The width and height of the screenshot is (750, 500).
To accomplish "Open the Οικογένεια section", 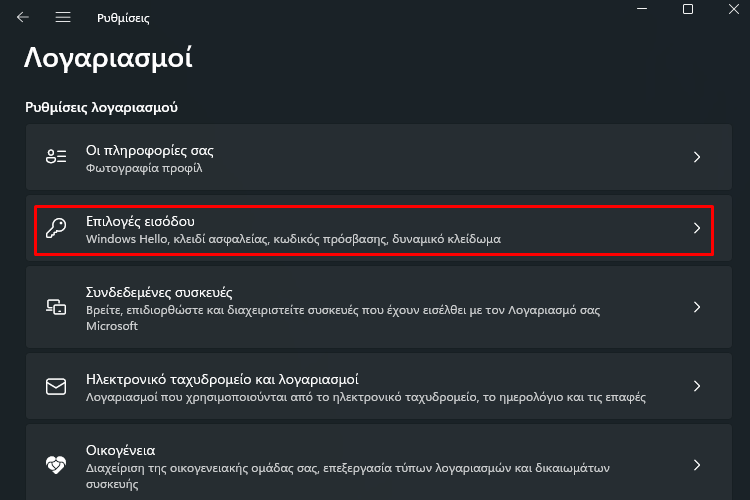I will [x=379, y=462].
